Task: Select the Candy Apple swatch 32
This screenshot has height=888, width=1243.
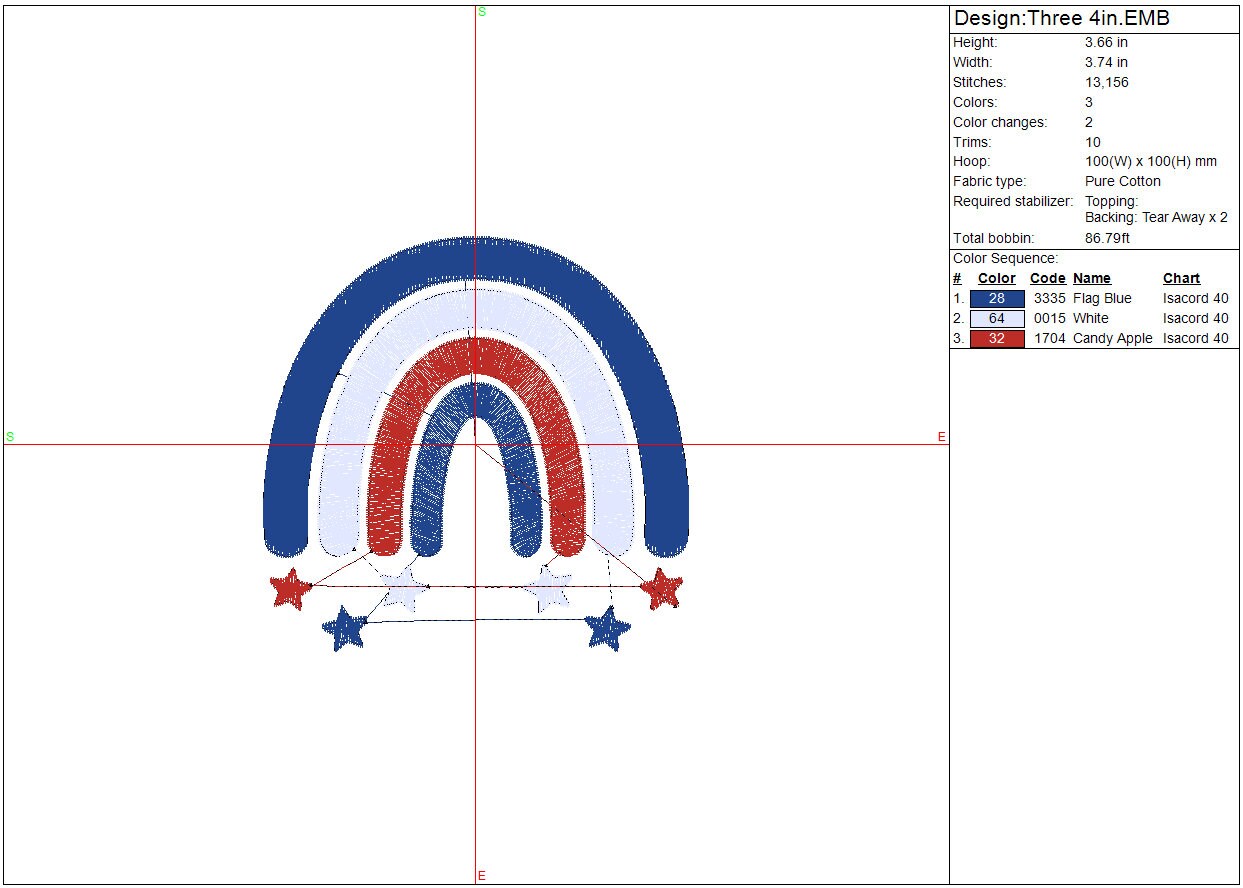Action: point(997,339)
